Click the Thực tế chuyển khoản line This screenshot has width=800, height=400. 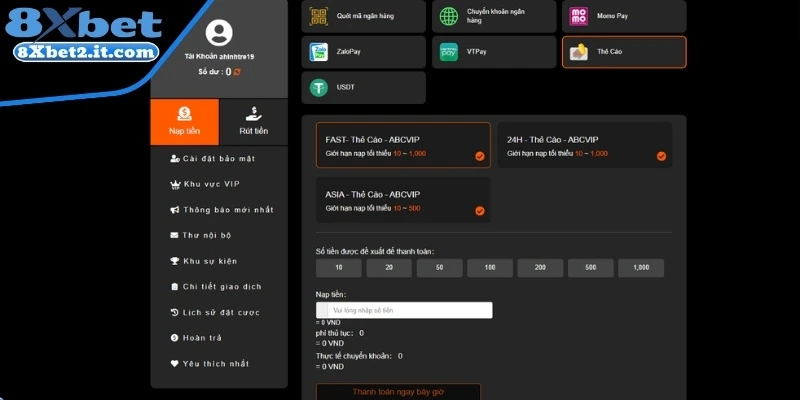pyautogui.click(x=359, y=356)
